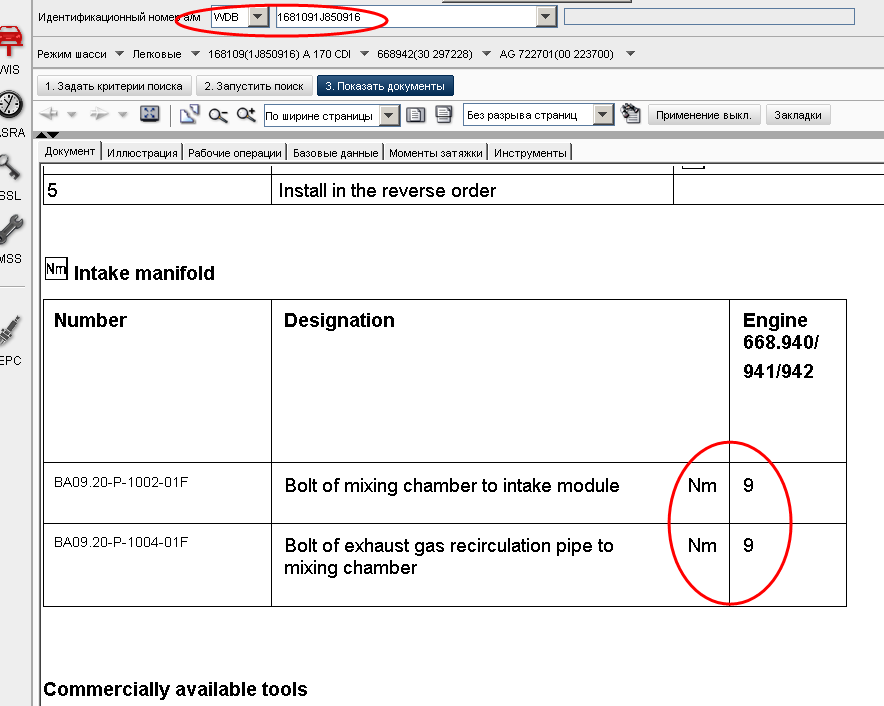Open the 'По ширине страницы' zoom dropdown
Screen dimensions: 884x706
389,115
